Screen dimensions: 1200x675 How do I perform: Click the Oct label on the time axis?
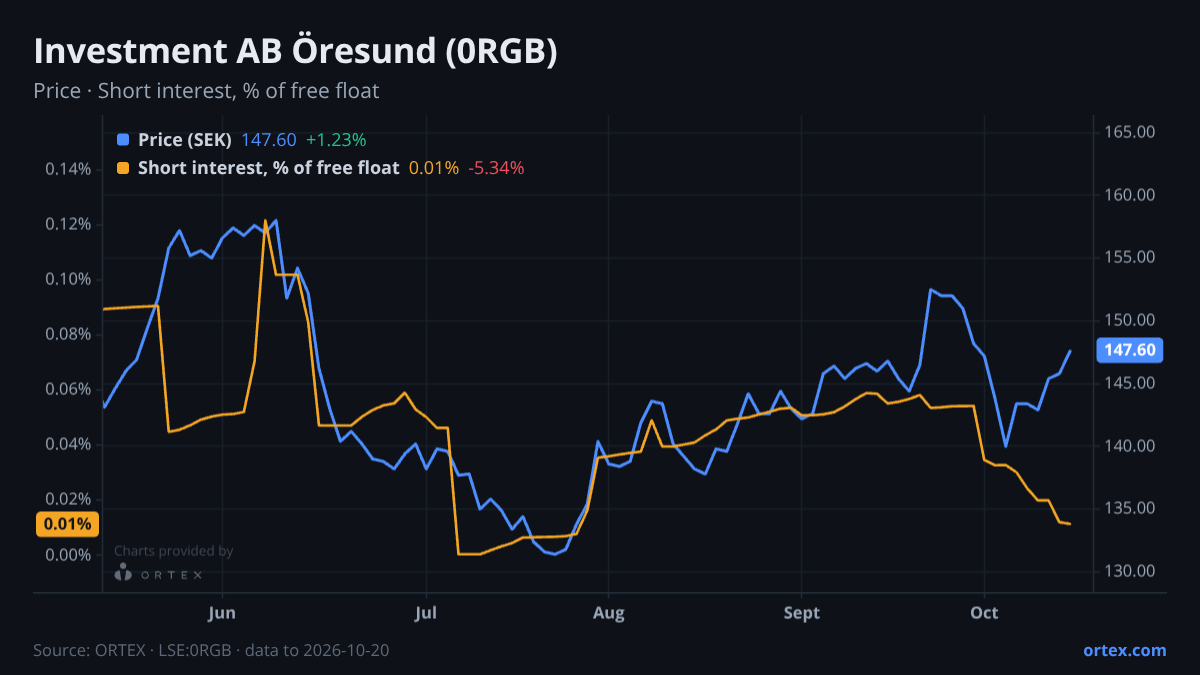tap(985, 613)
